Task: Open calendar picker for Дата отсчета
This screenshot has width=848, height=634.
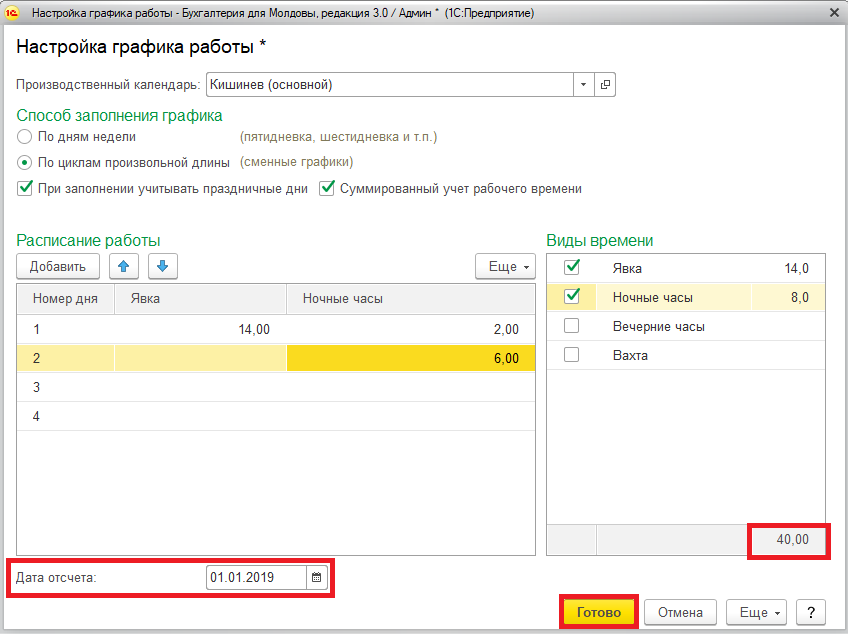Action: [x=317, y=577]
